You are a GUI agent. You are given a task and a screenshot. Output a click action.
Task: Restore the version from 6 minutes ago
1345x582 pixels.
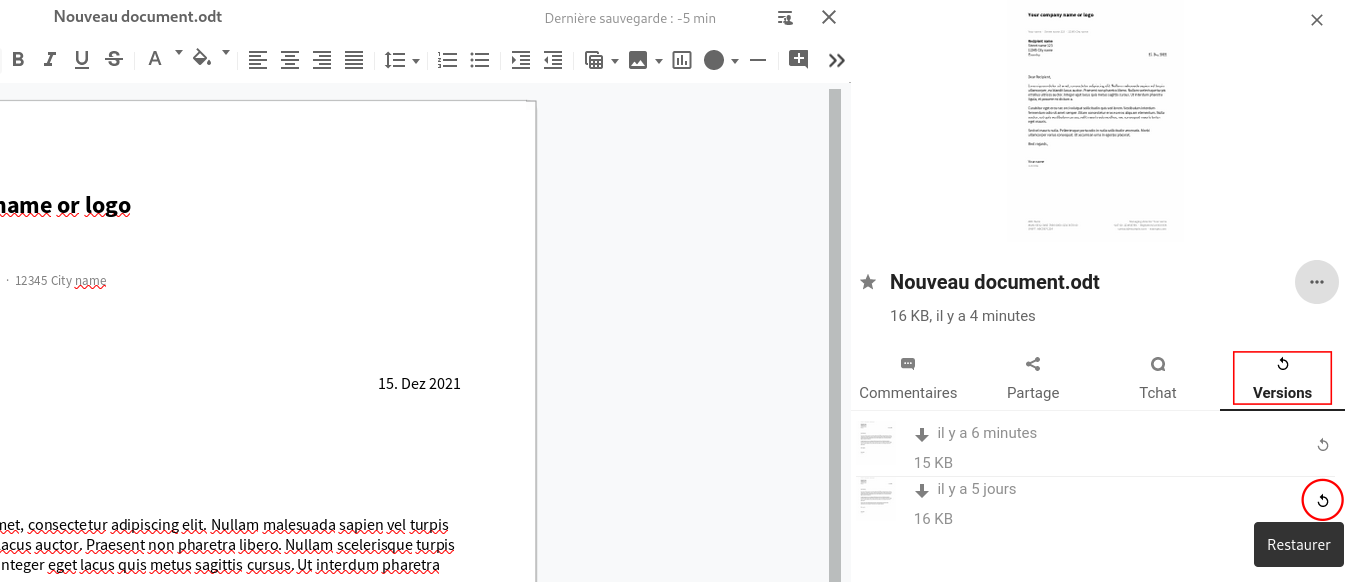coord(1323,445)
